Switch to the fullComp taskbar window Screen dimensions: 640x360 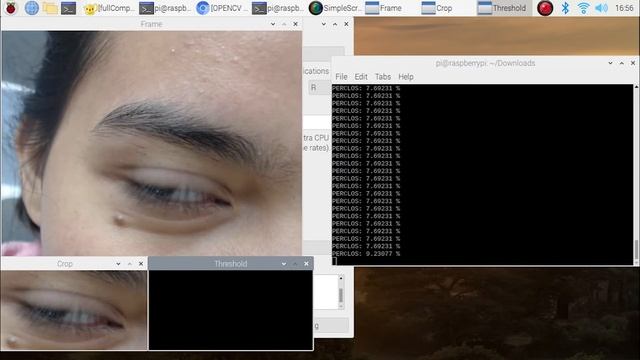click(x=108, y=8)
